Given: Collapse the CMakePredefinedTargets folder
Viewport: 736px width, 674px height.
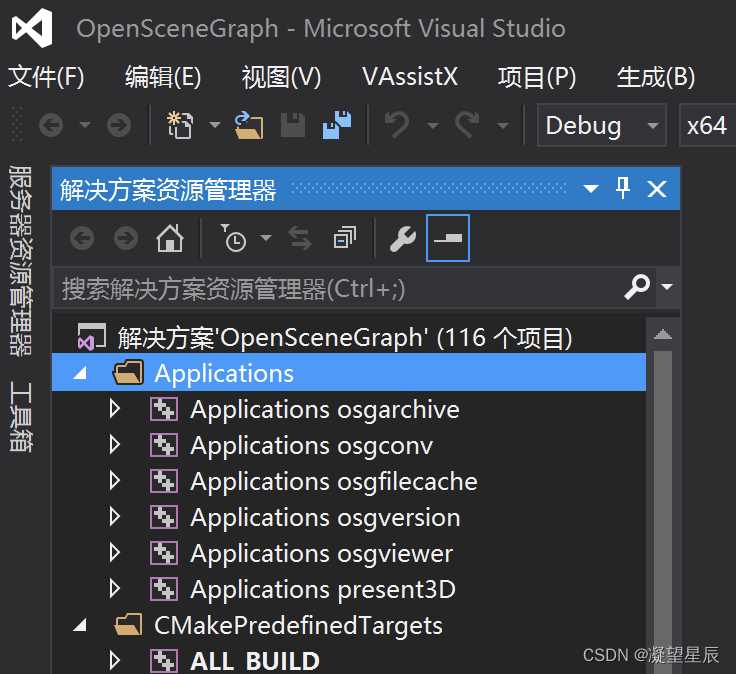Looking at the screenshot, I should click(x=81, y=625).
